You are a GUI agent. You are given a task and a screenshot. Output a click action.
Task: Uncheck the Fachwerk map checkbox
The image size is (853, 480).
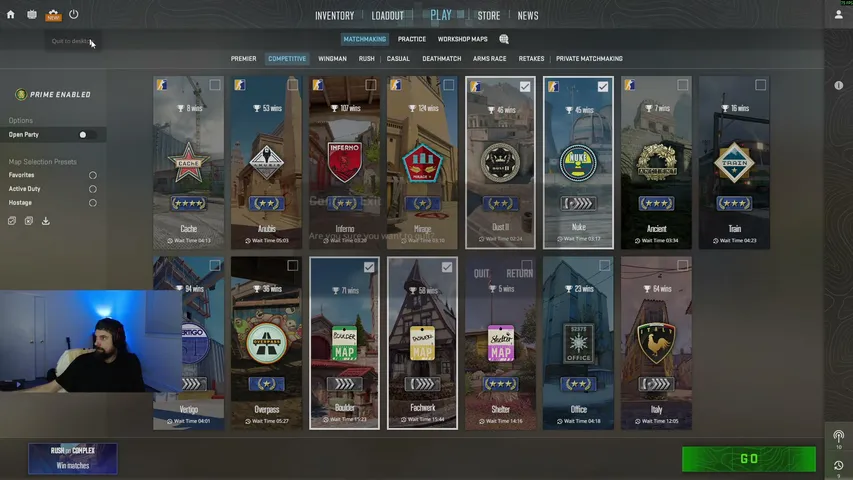click(447, 267)
